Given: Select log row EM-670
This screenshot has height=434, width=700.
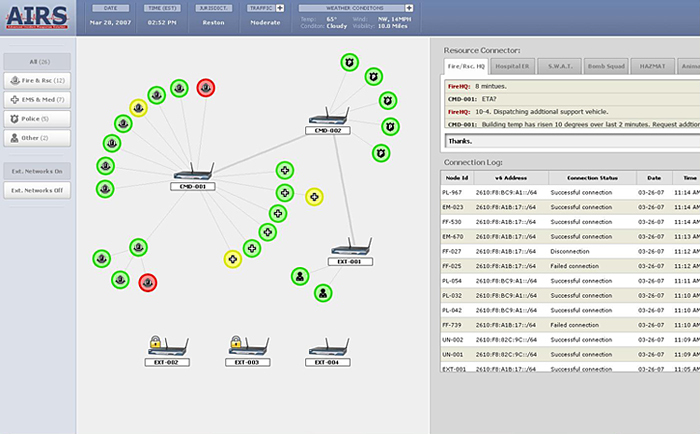Looking at the screenshot, I should [x=570, y=237].
